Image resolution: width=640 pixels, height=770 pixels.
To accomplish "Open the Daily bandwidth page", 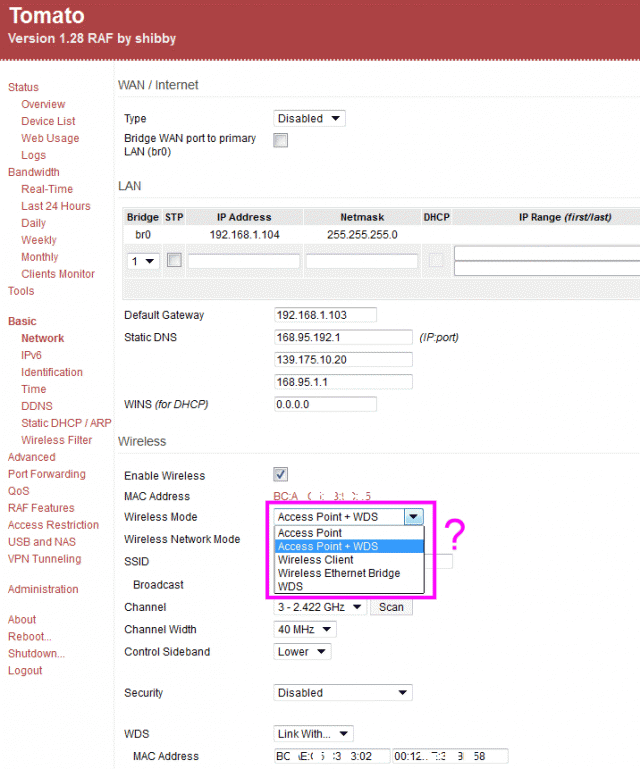I will [x=33, y=223].
